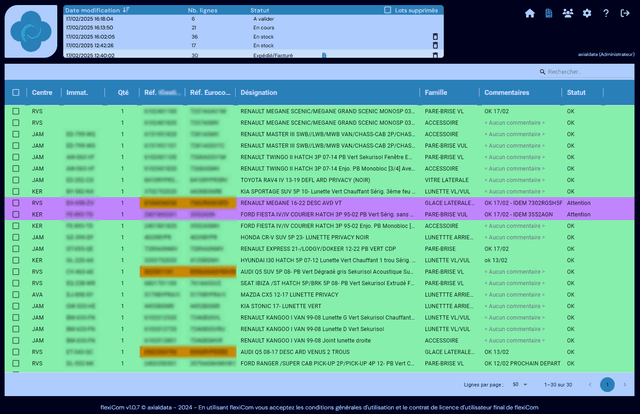Sort by Désignation column header
The width and height of the screenshot is (640, 414).
click(259, 93)
